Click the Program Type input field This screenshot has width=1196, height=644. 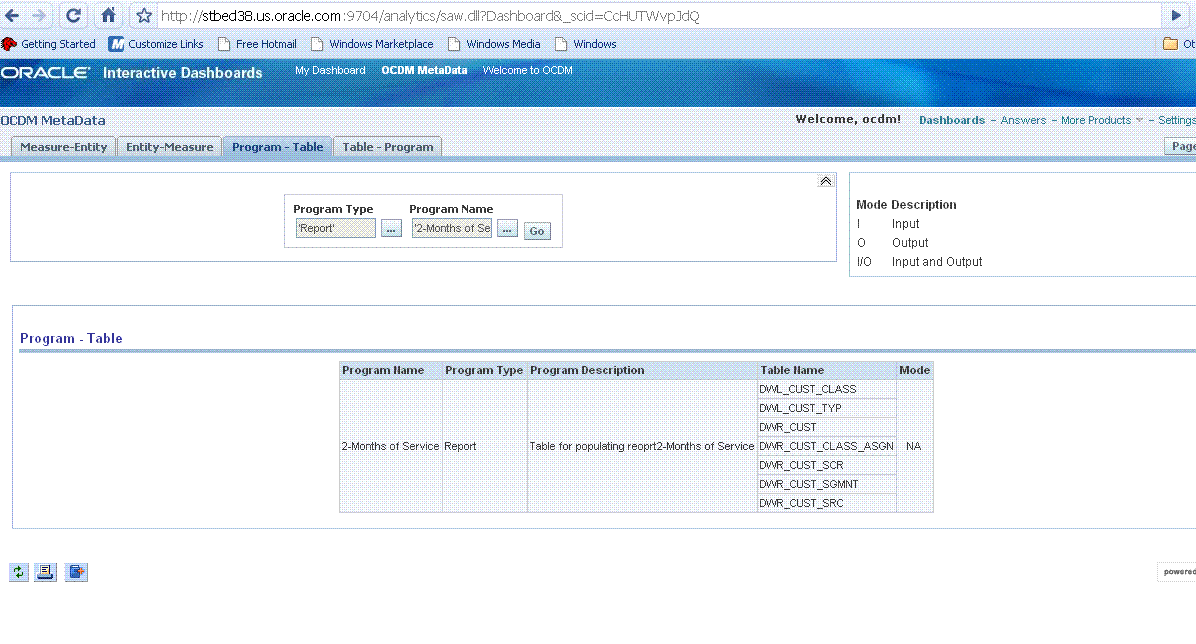336,228
